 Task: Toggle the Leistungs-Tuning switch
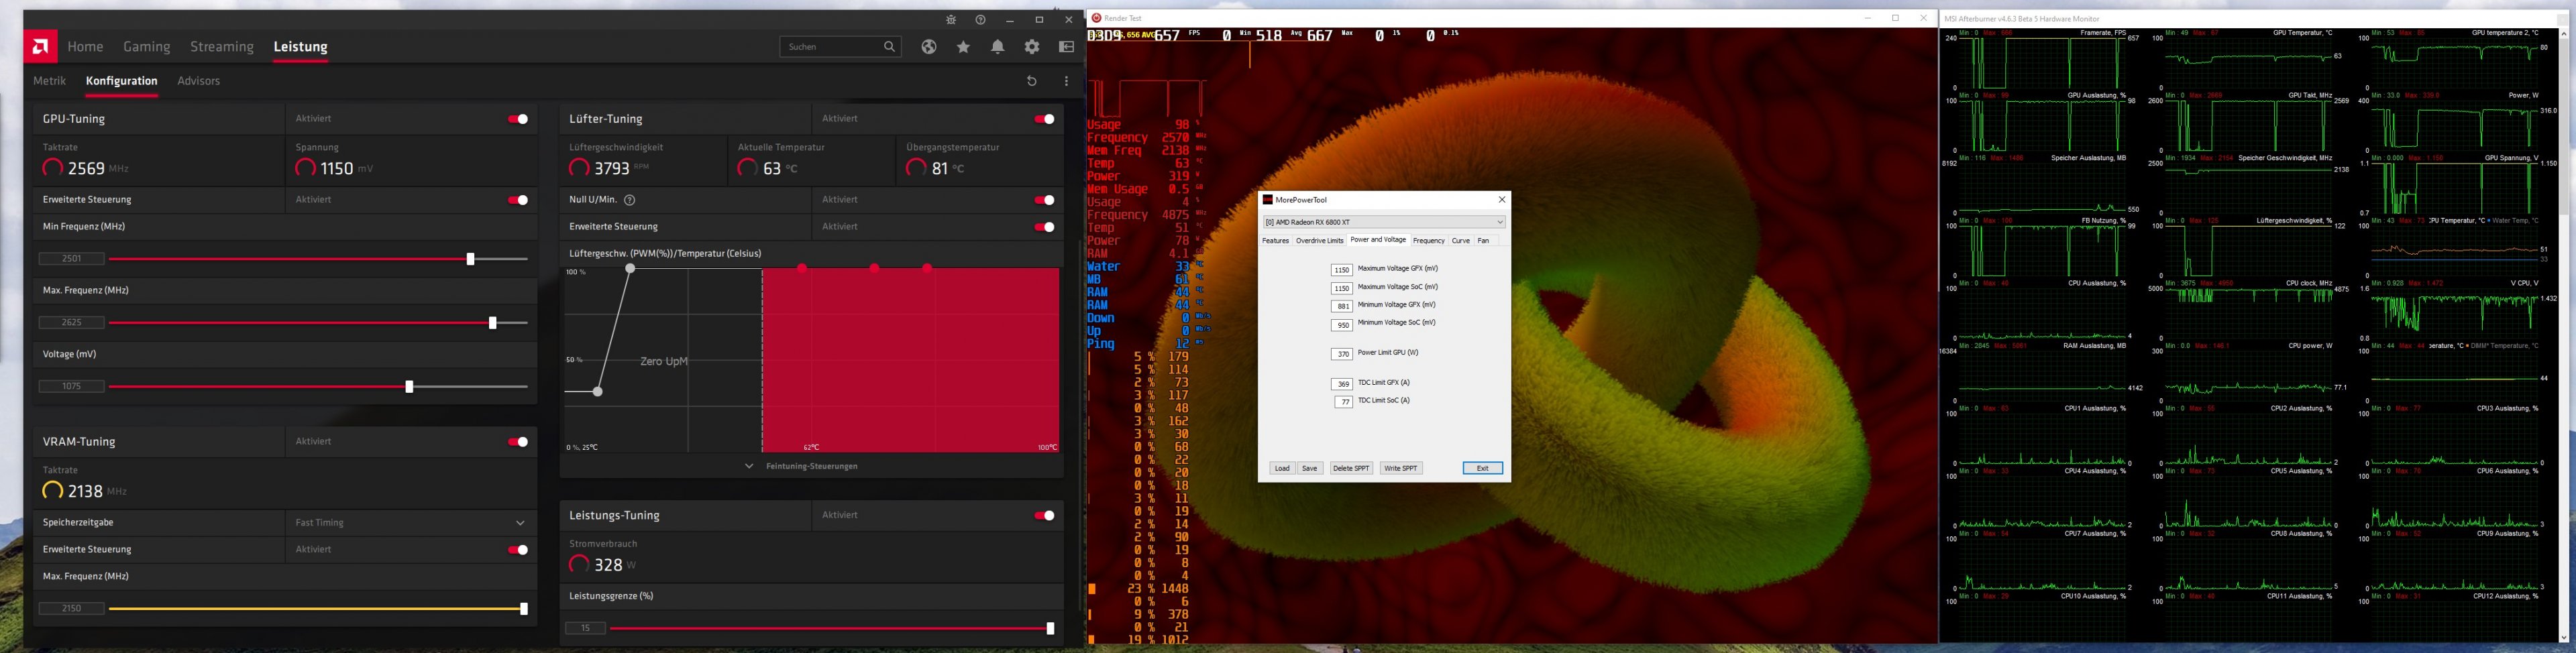click(x=1044, y=516)
